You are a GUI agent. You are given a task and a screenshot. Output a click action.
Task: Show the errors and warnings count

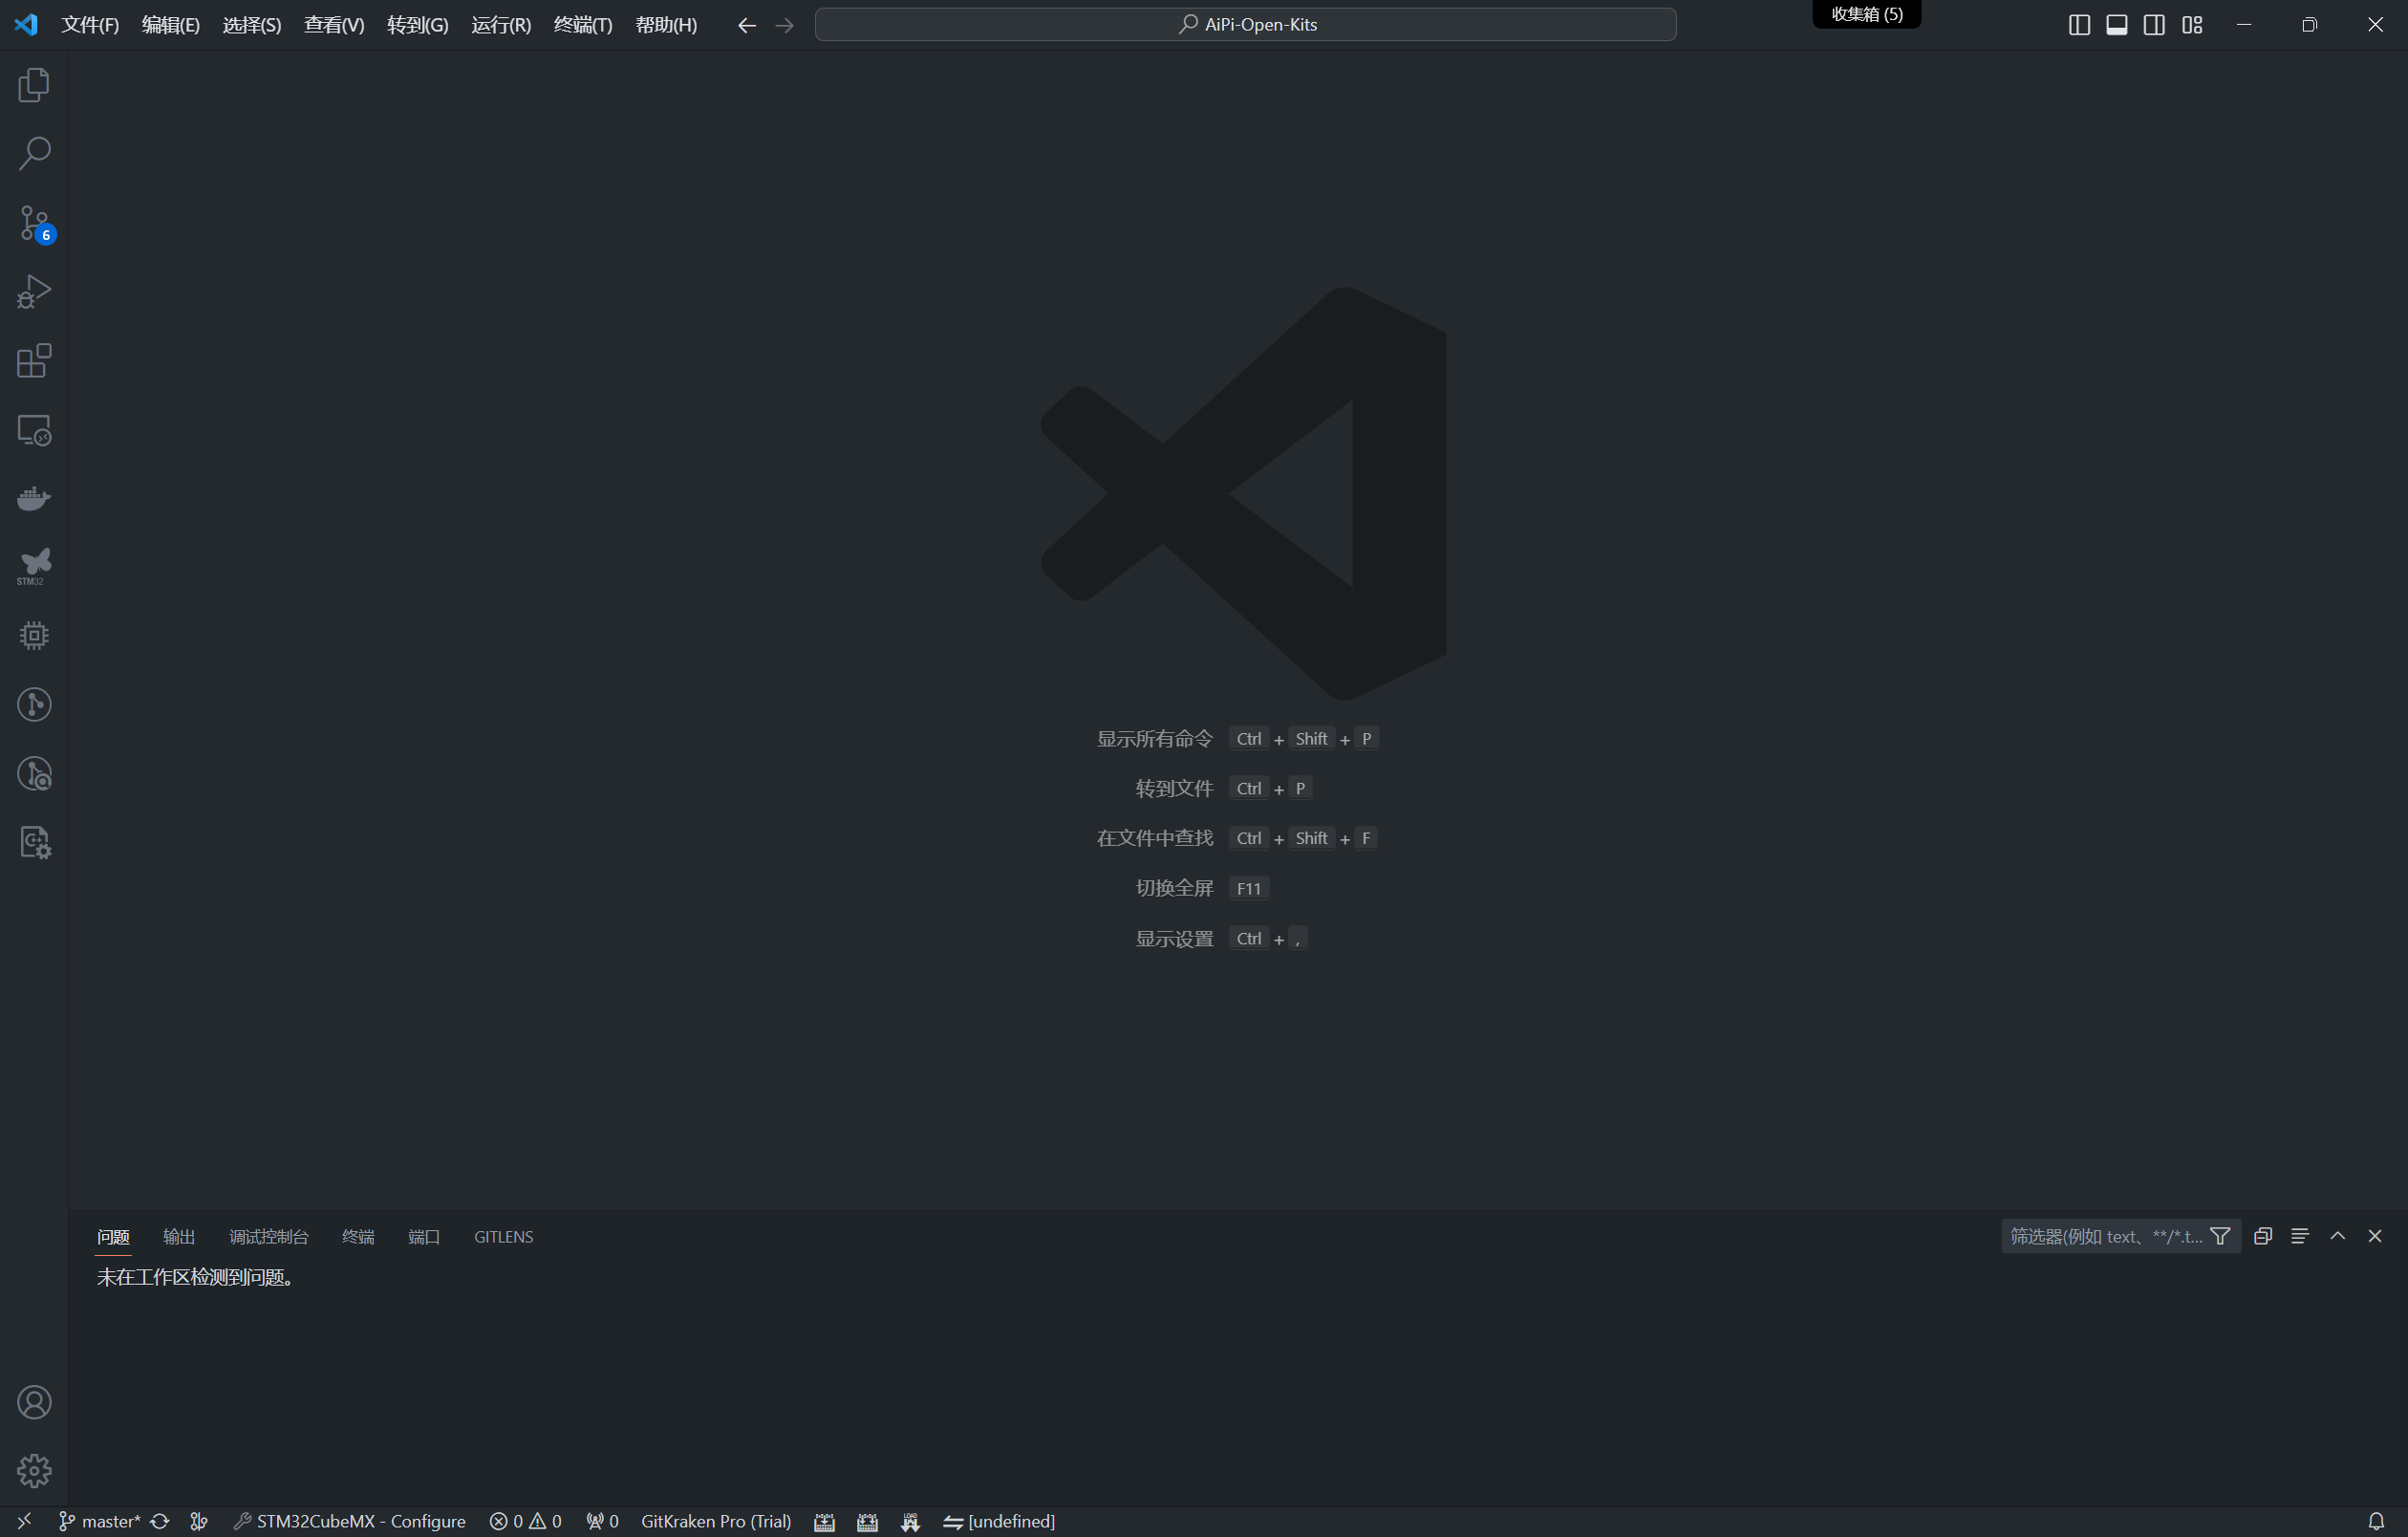click(526, 1521)
